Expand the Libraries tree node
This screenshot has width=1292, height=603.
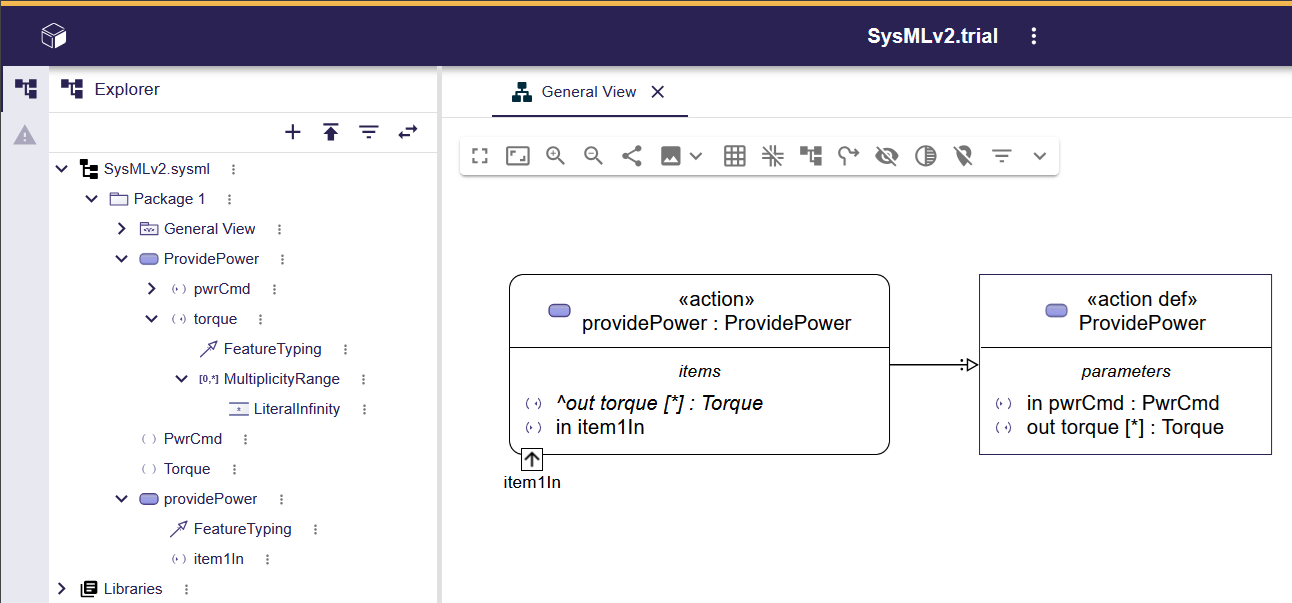(62, 589)
